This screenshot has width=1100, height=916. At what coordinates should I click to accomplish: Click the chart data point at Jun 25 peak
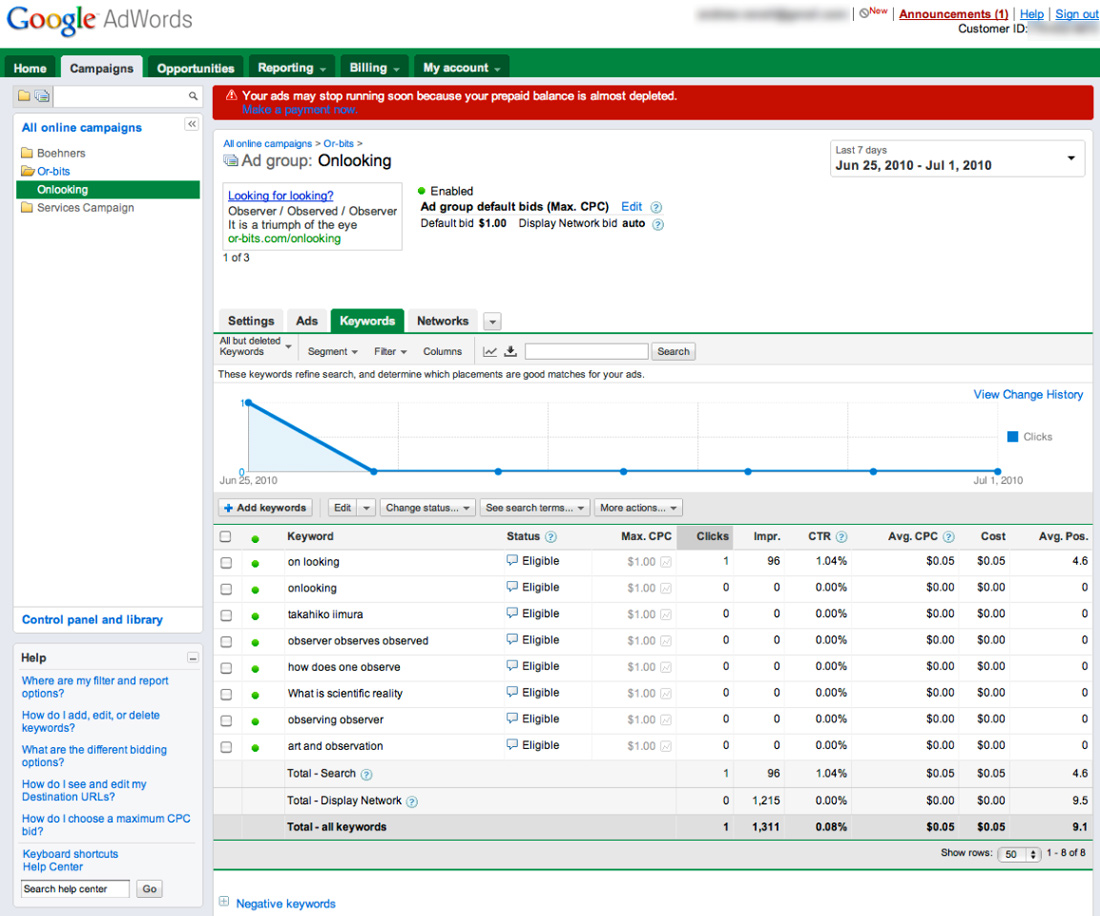point(248,403)
